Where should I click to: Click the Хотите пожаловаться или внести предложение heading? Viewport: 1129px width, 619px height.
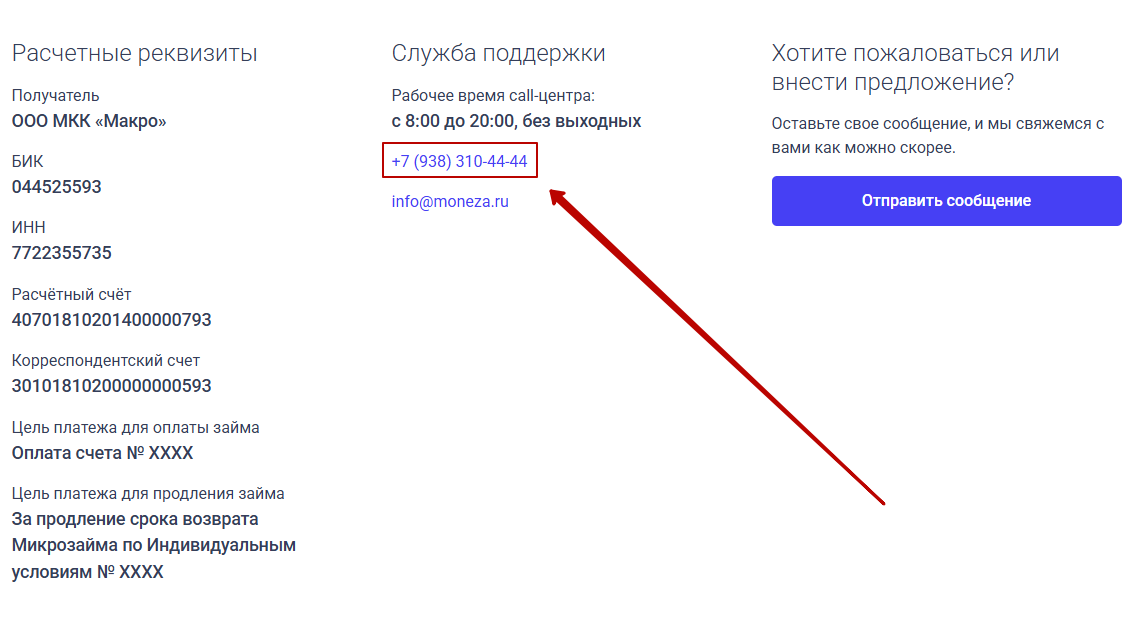point(915,68)
